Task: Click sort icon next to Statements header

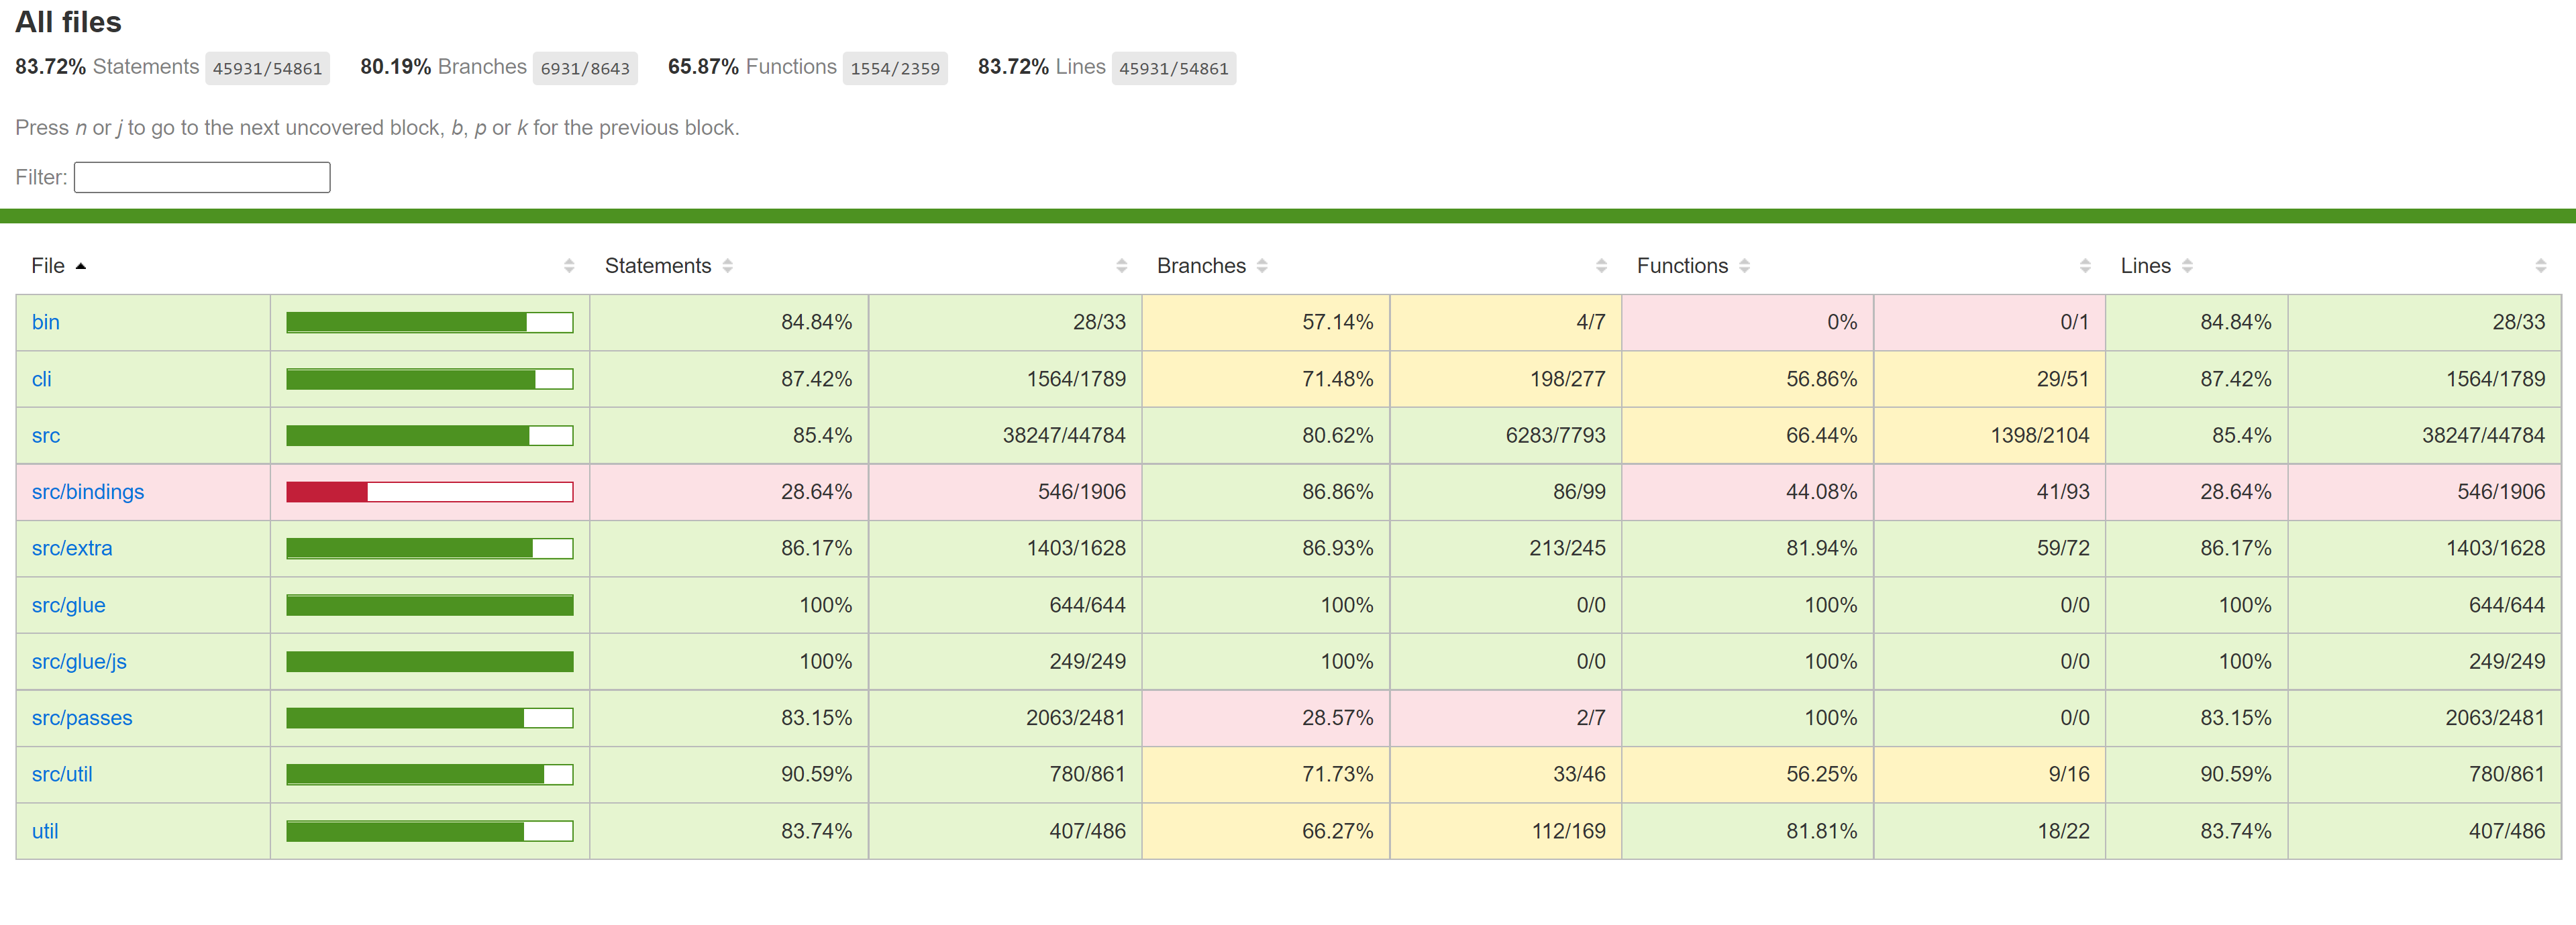Action: pyautogui.click(x=727, y=266)
